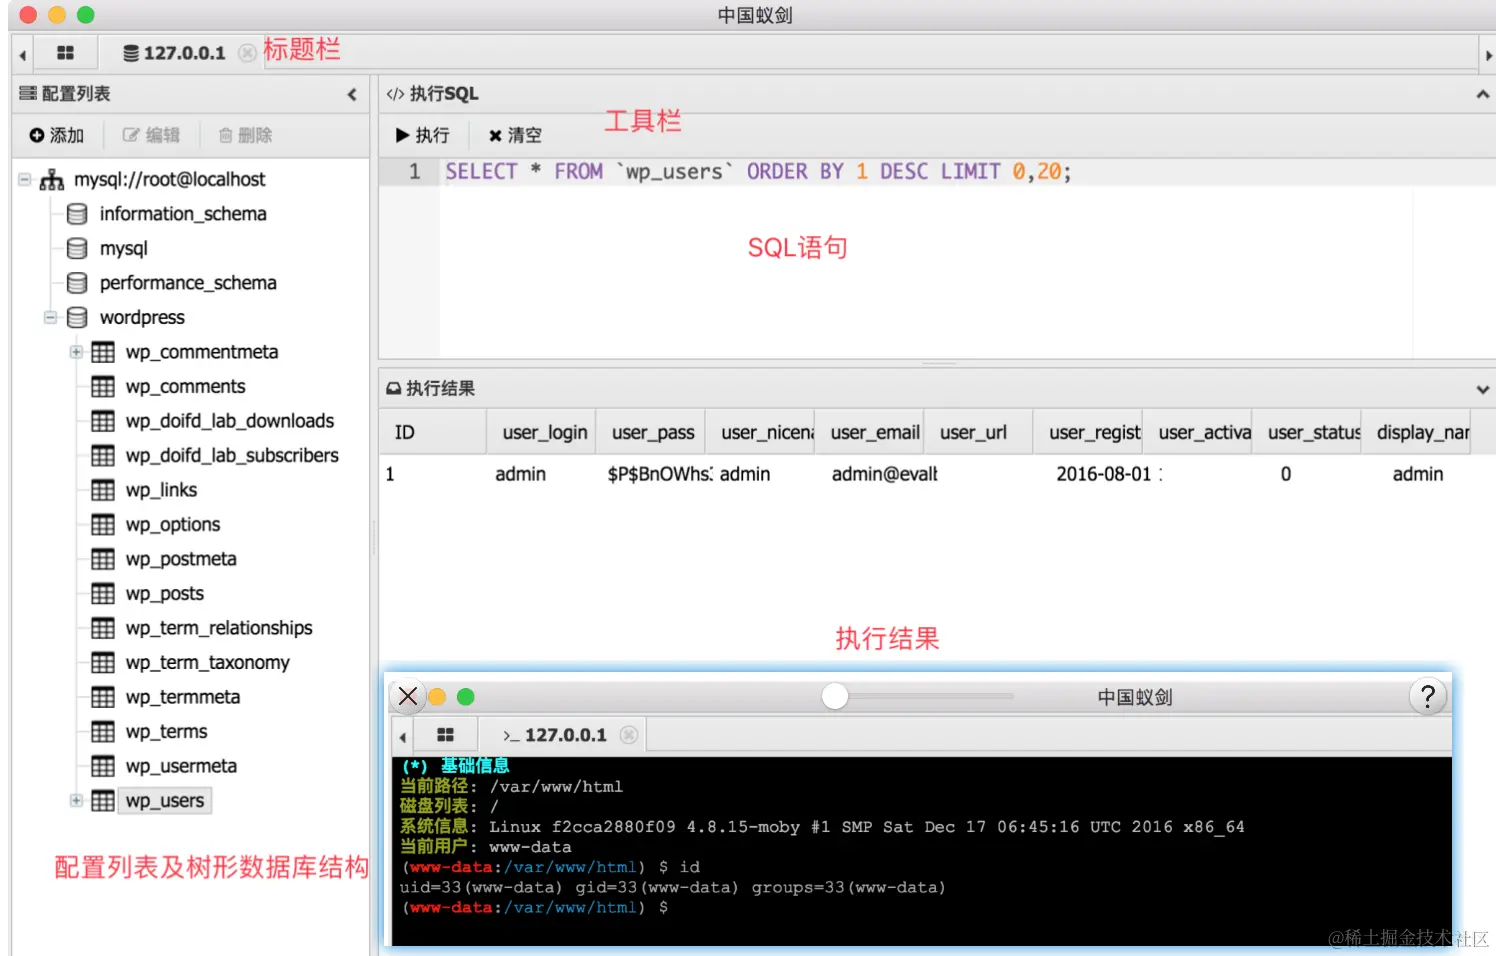
Task: Collapse the 执行结果 panel with its chevron
Action: pos(1482,389)
